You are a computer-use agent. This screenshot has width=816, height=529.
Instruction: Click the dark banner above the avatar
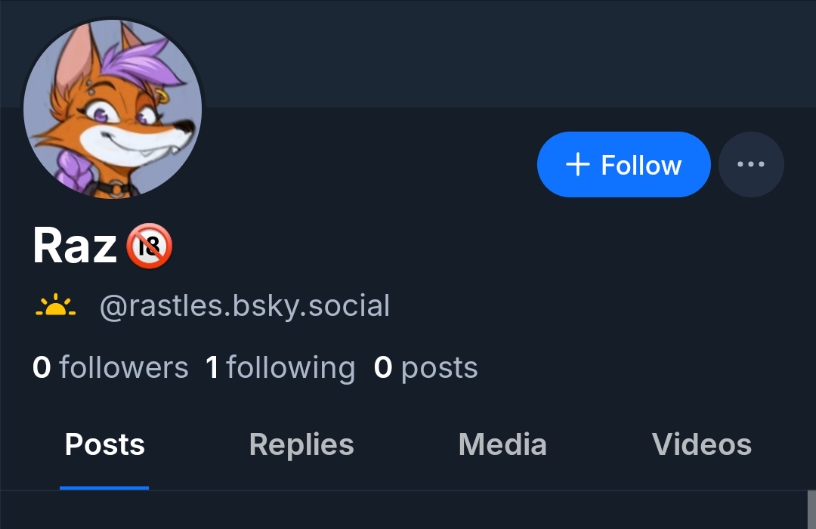[x=500, y=50]
